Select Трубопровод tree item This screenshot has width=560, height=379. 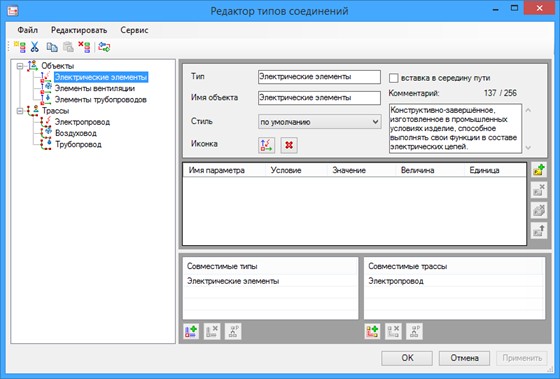pyautogui.click(x=78, y=145)
